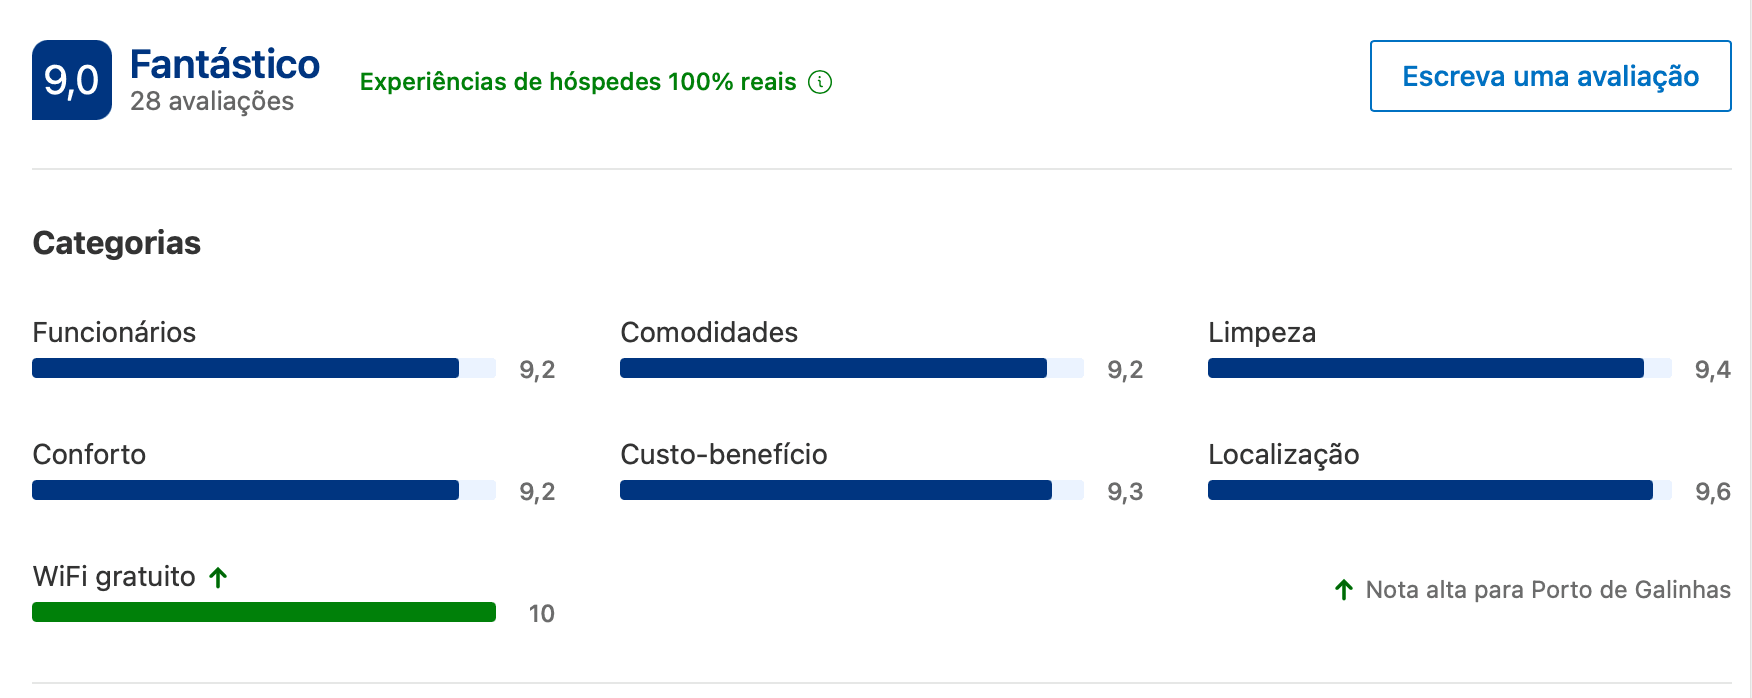Click the Fantástico rating title
The height and width of the screenshot is (698, 1752).
(x=225, y=64)
